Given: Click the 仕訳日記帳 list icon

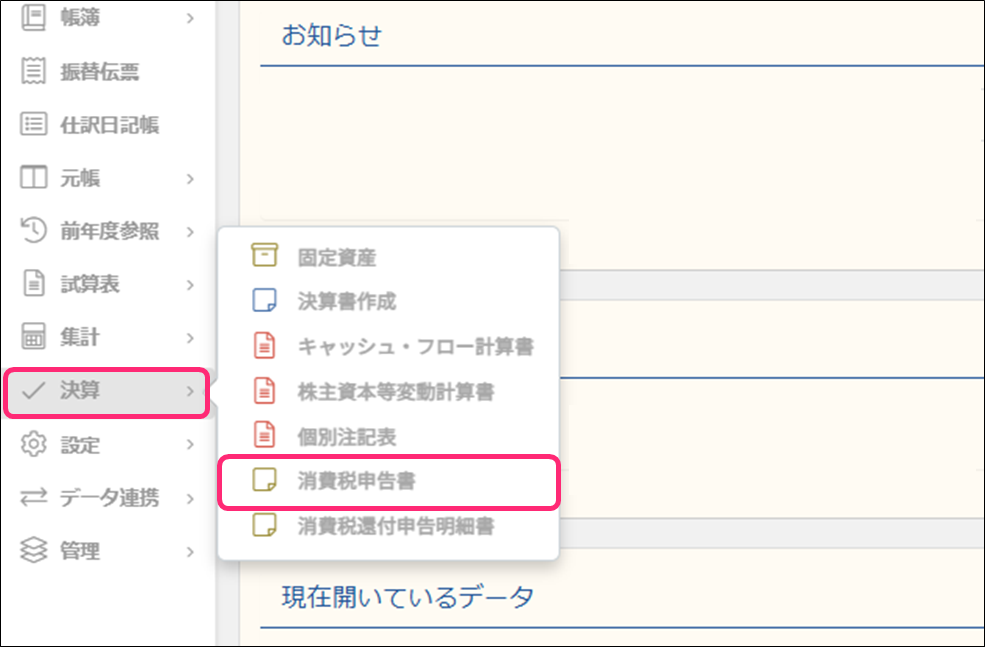Looking at the screenshot, I should click(34, 125).
